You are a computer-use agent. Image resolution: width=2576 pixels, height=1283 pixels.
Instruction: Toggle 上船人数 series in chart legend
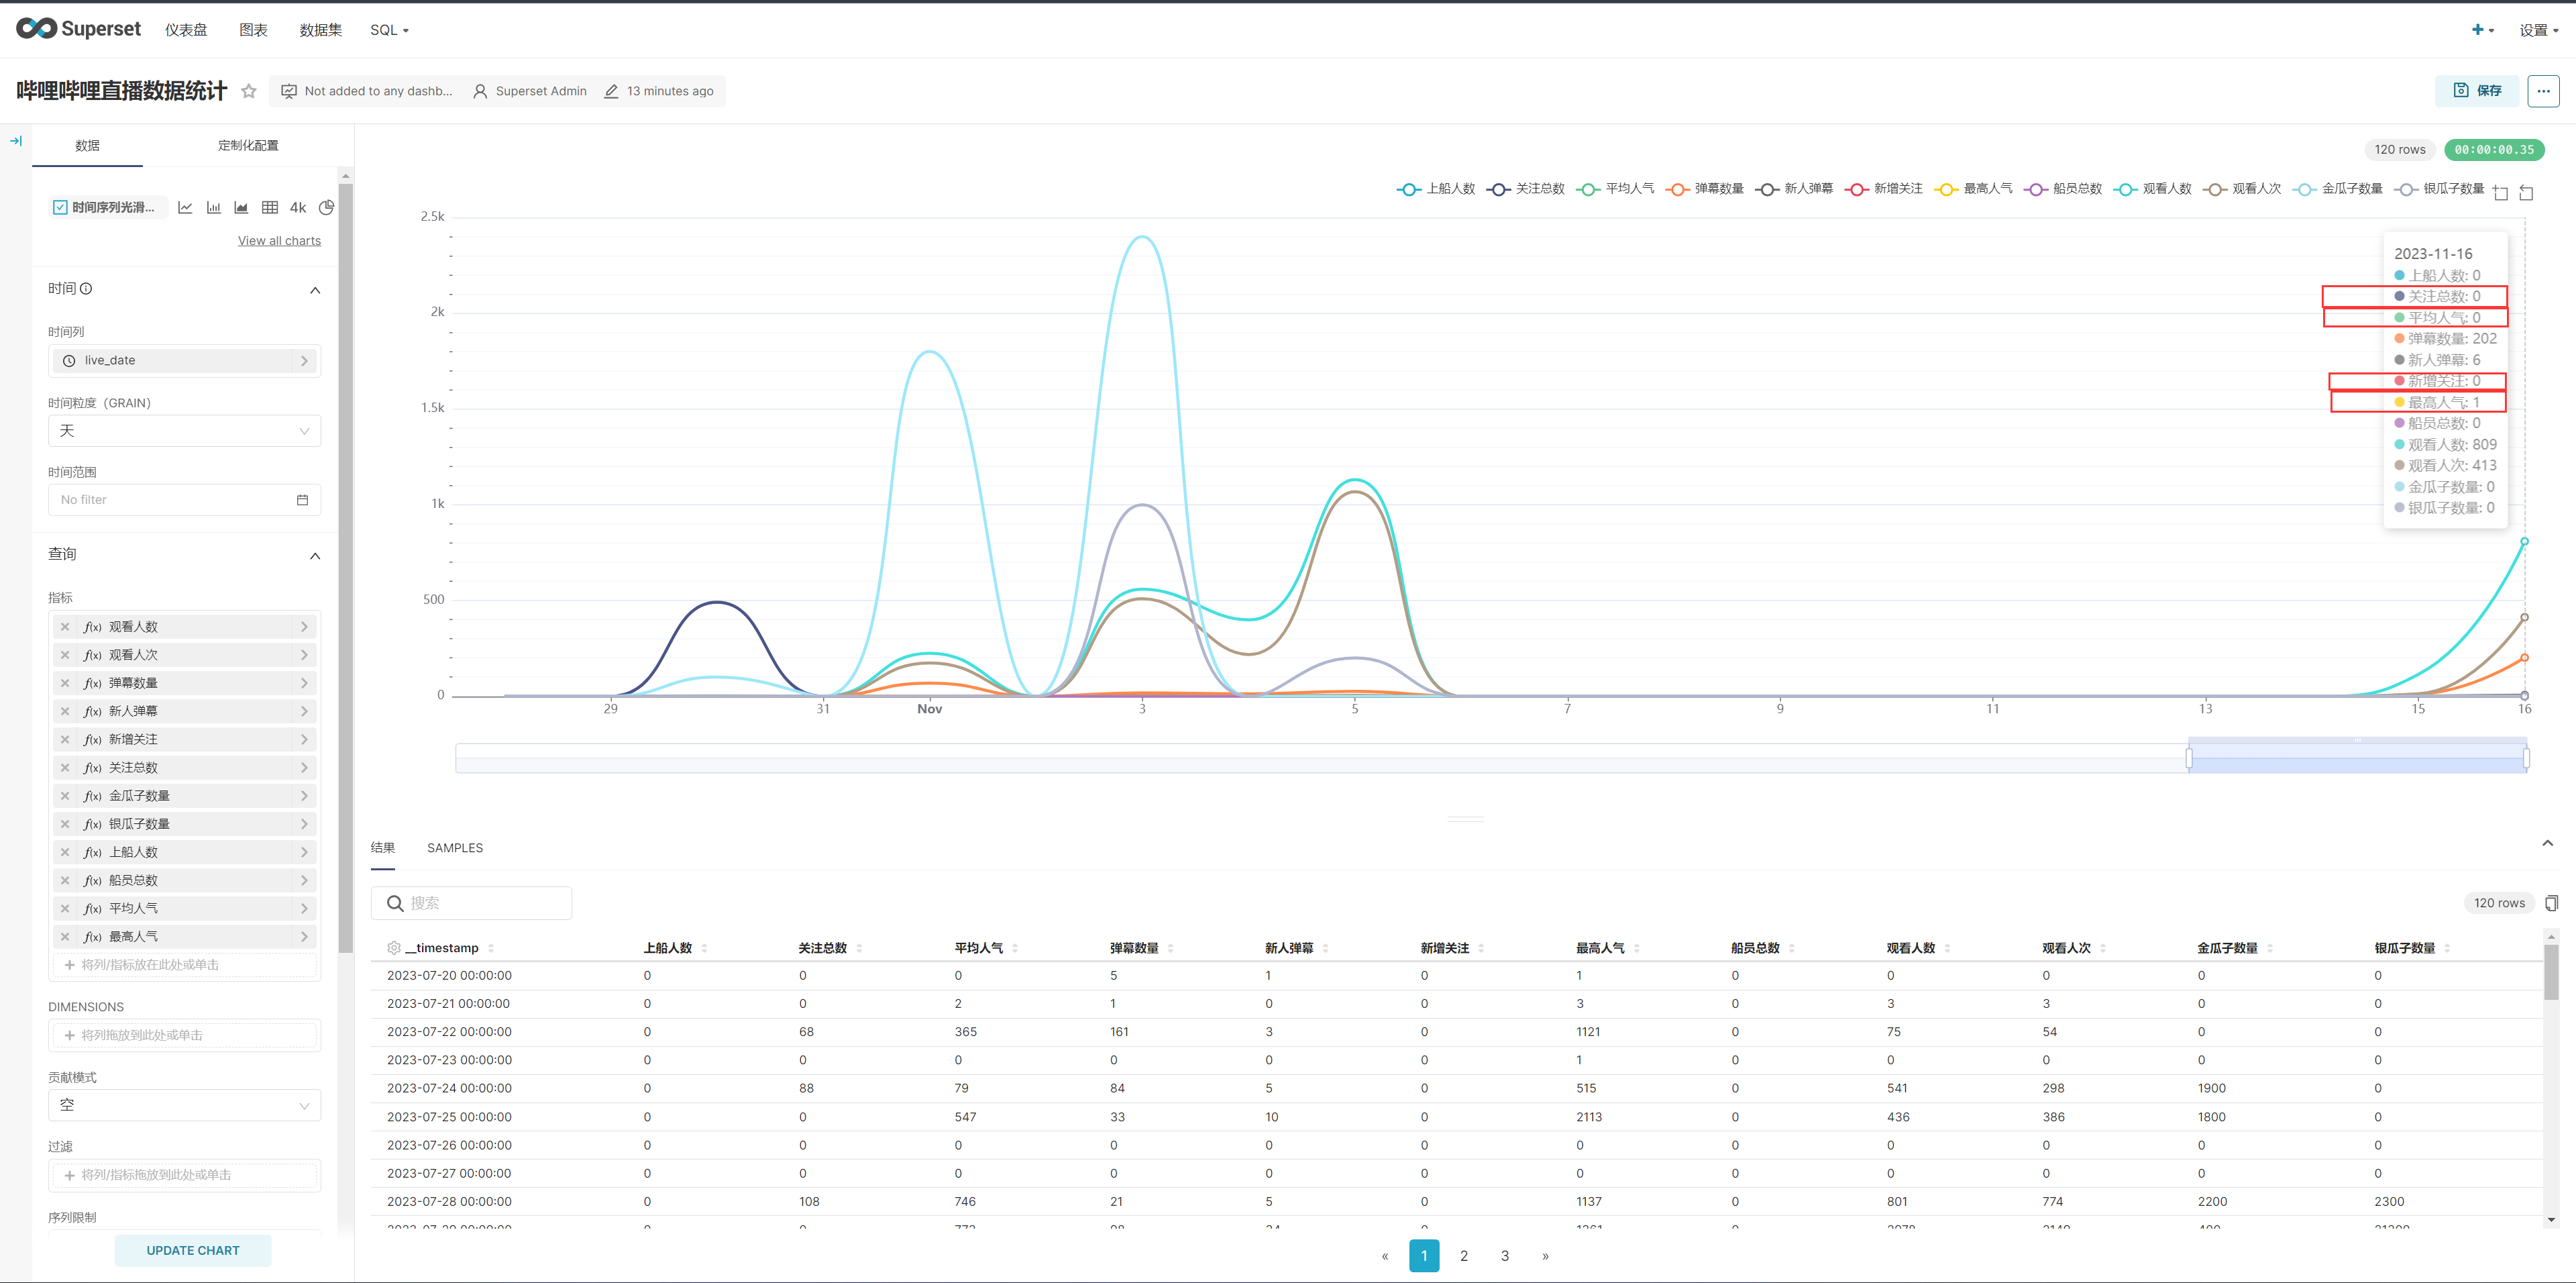pyautogui.click(x=1436, y=188)
